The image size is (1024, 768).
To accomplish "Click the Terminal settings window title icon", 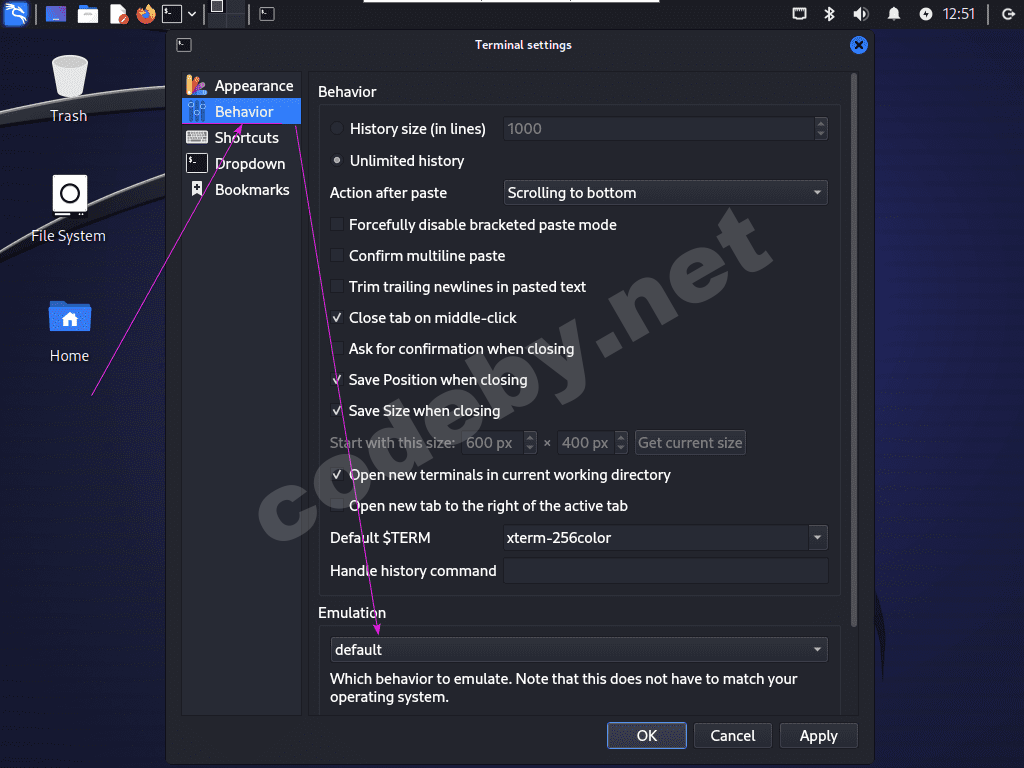I will coord(184,44).
